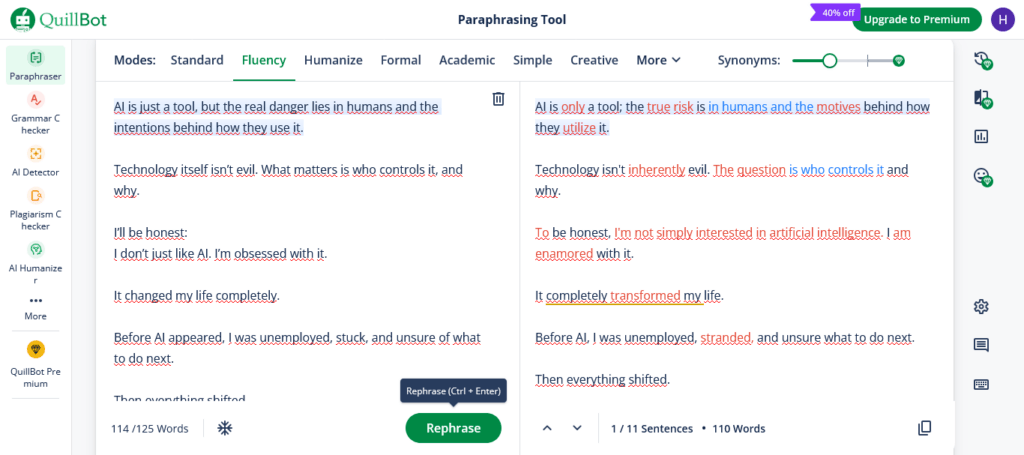Open the history icon at top right

click(x=982, y=61)
